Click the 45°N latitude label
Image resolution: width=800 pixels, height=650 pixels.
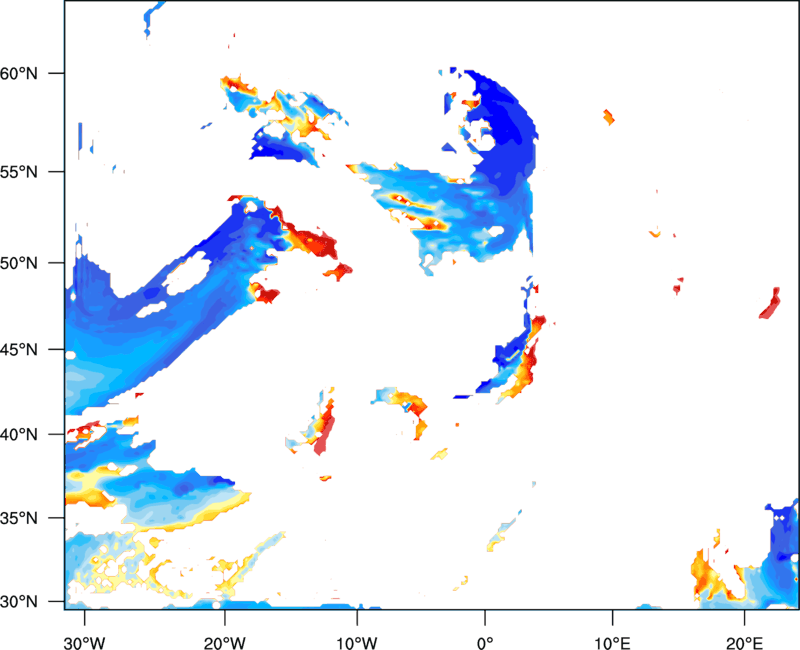point(19,350)
